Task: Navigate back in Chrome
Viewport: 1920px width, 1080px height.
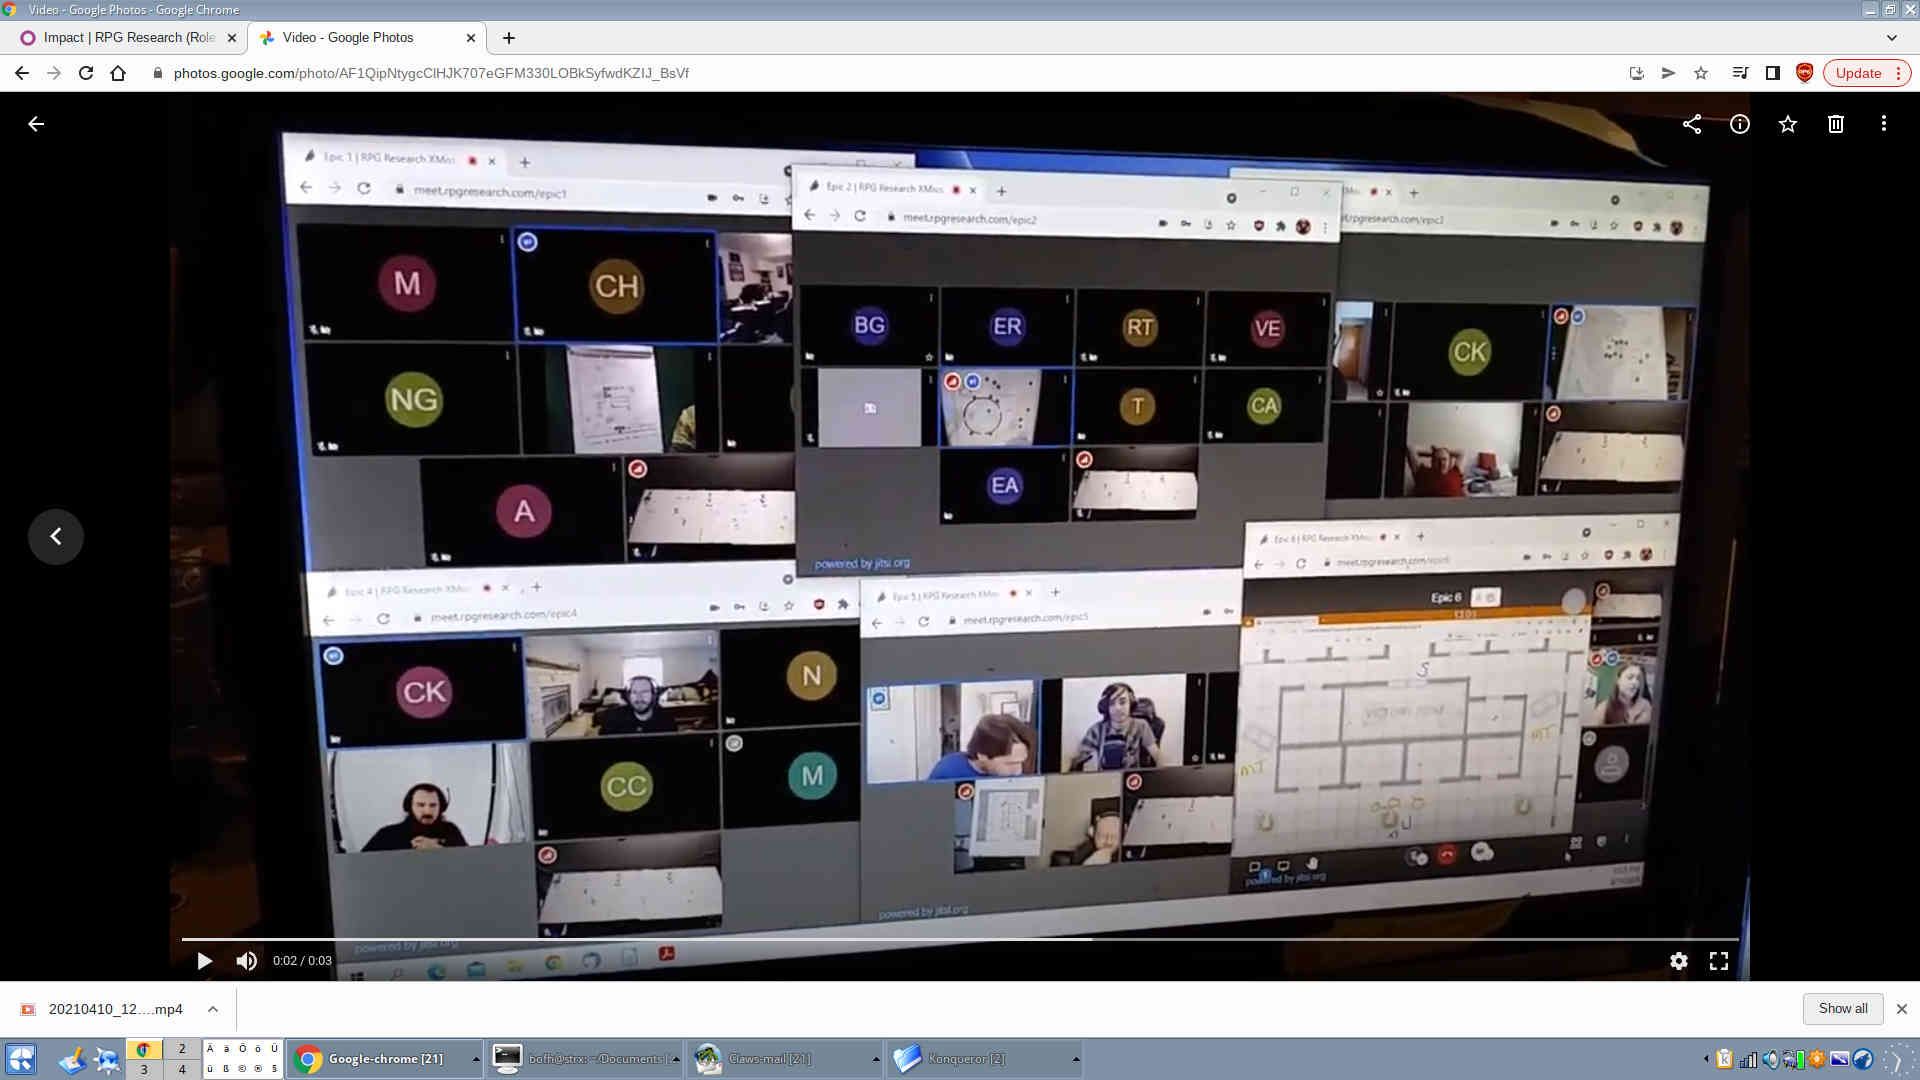Action: click(22, 73)
